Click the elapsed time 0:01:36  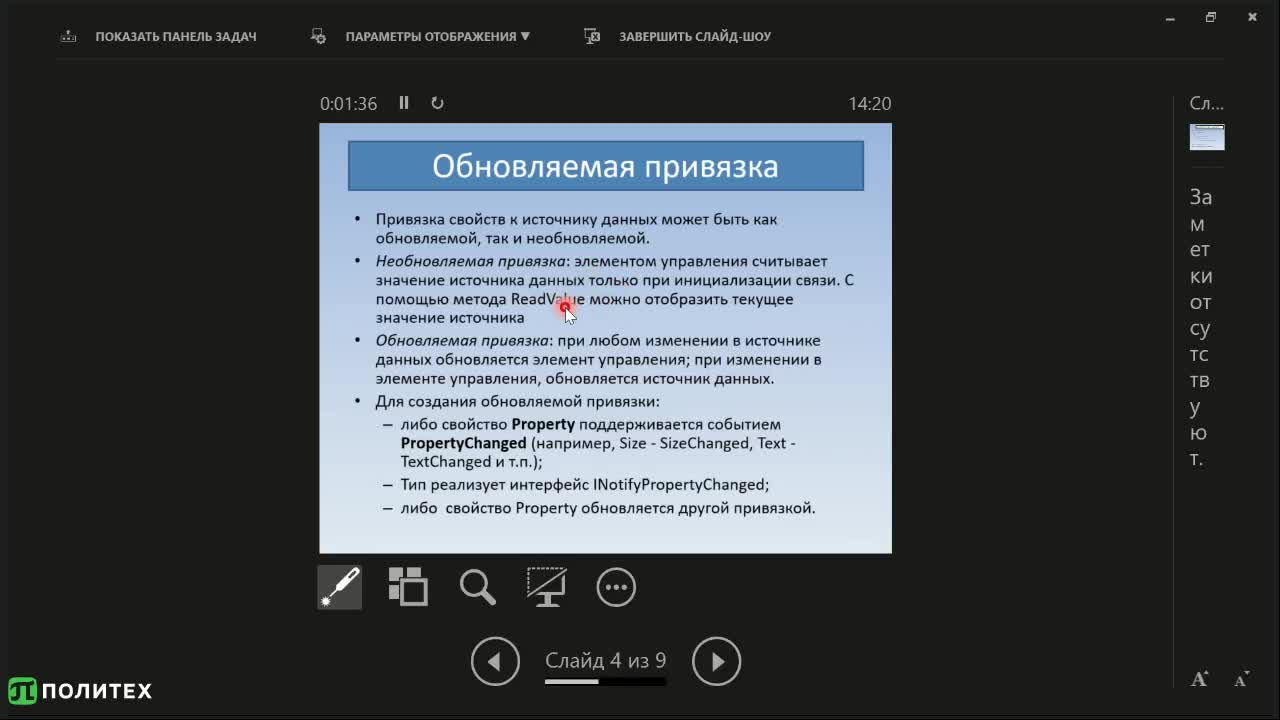tap(348, 104)
